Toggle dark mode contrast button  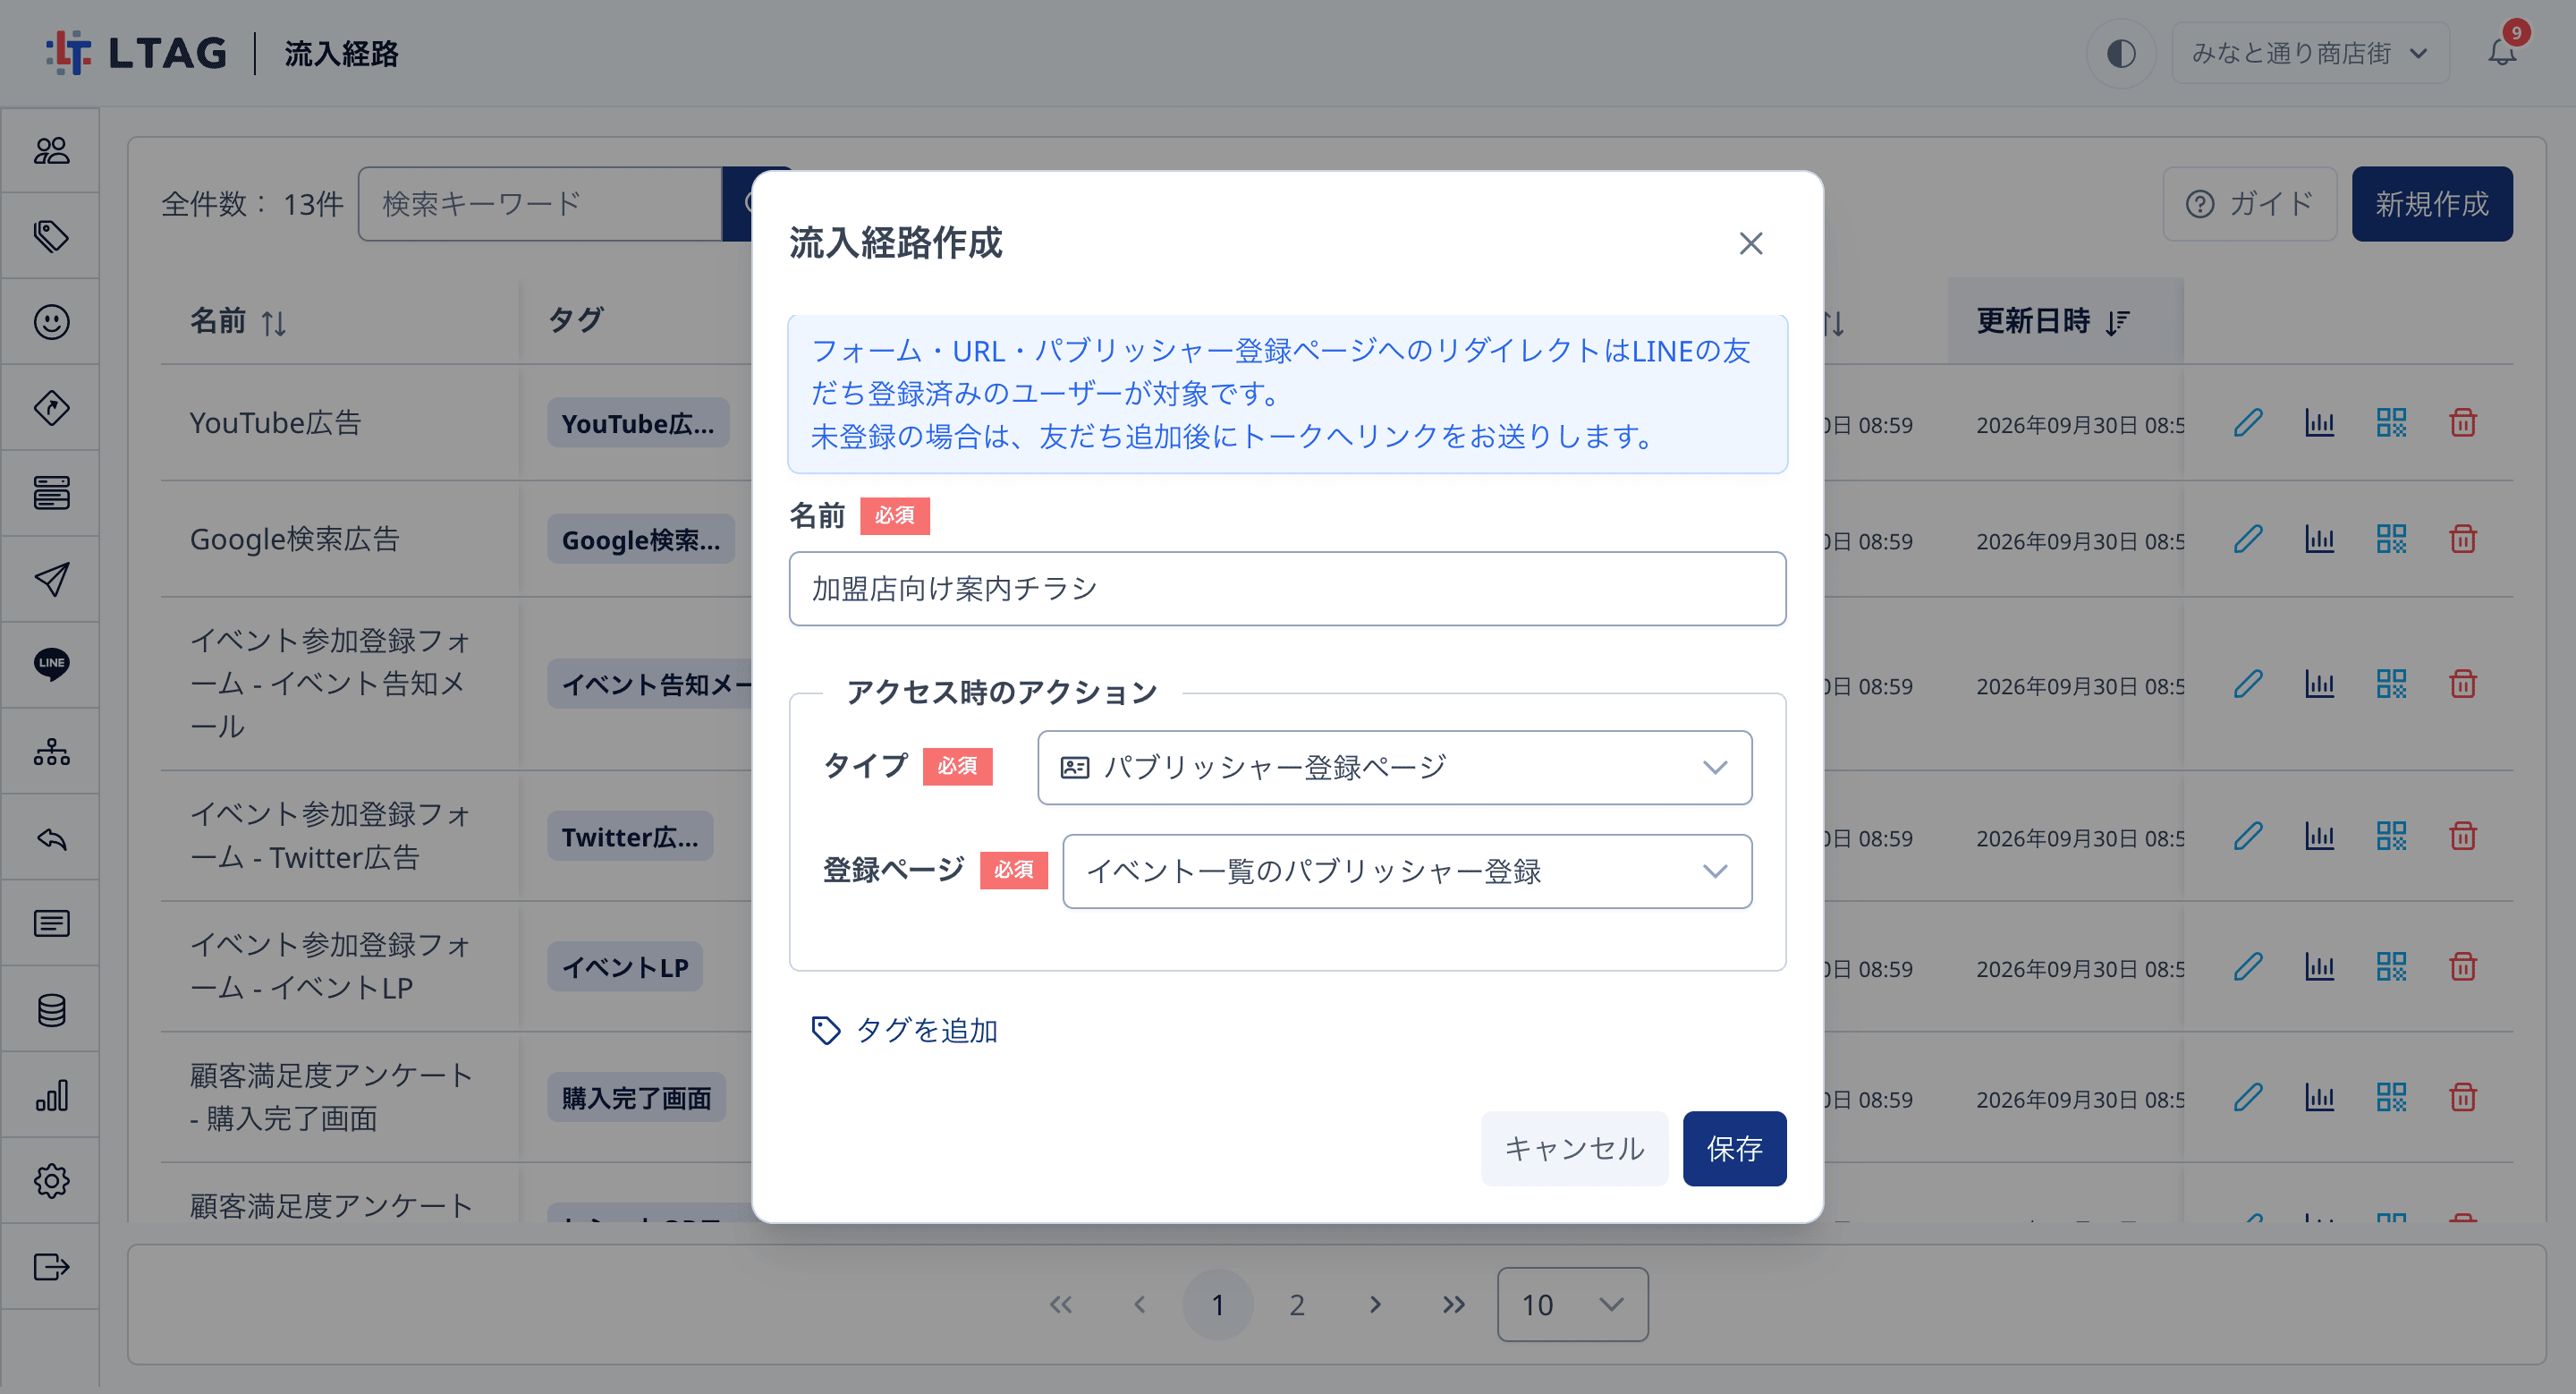(x=2121, y=53)
